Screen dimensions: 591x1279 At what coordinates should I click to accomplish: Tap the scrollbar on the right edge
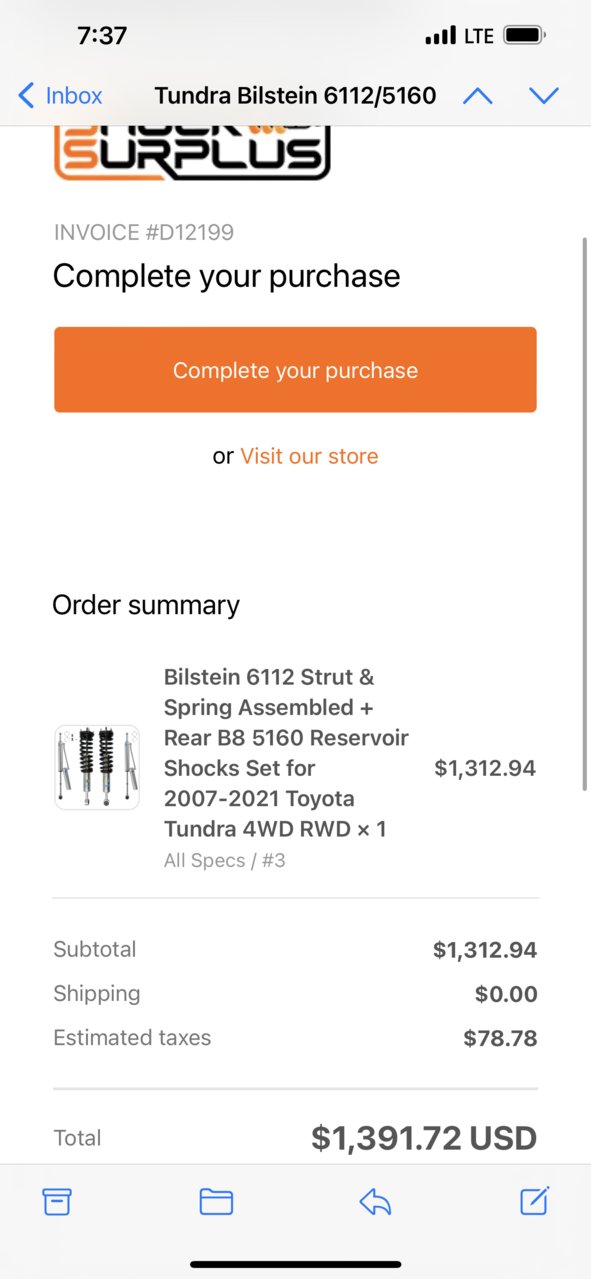(585, 515)
